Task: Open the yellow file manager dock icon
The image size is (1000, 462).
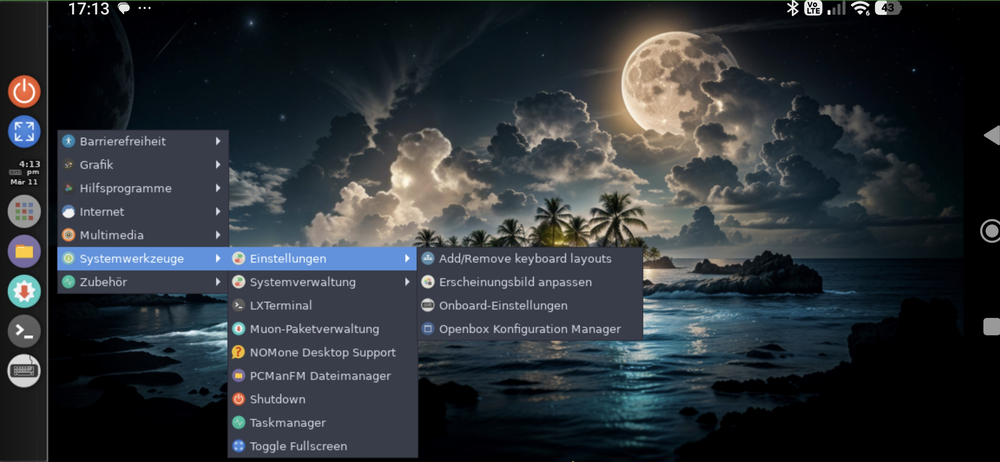Action: tap(24, 251)
